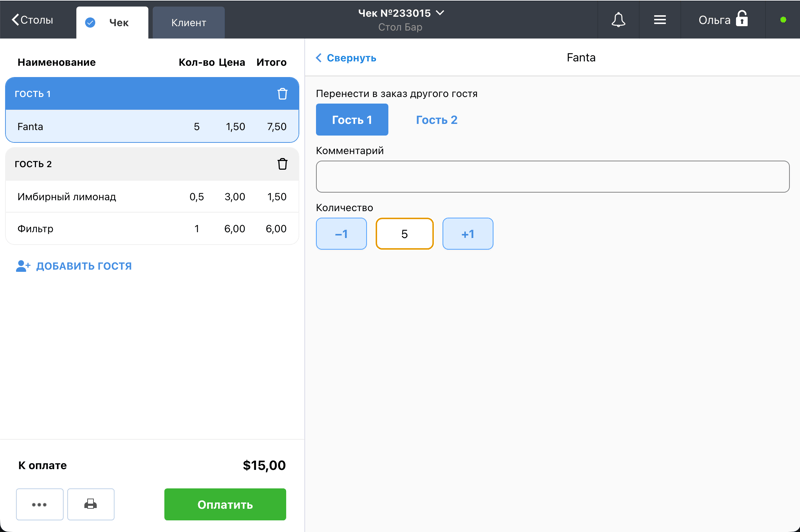
Task: Delete Гость 1 with trash icon
Action: click(x=282, y=94)
